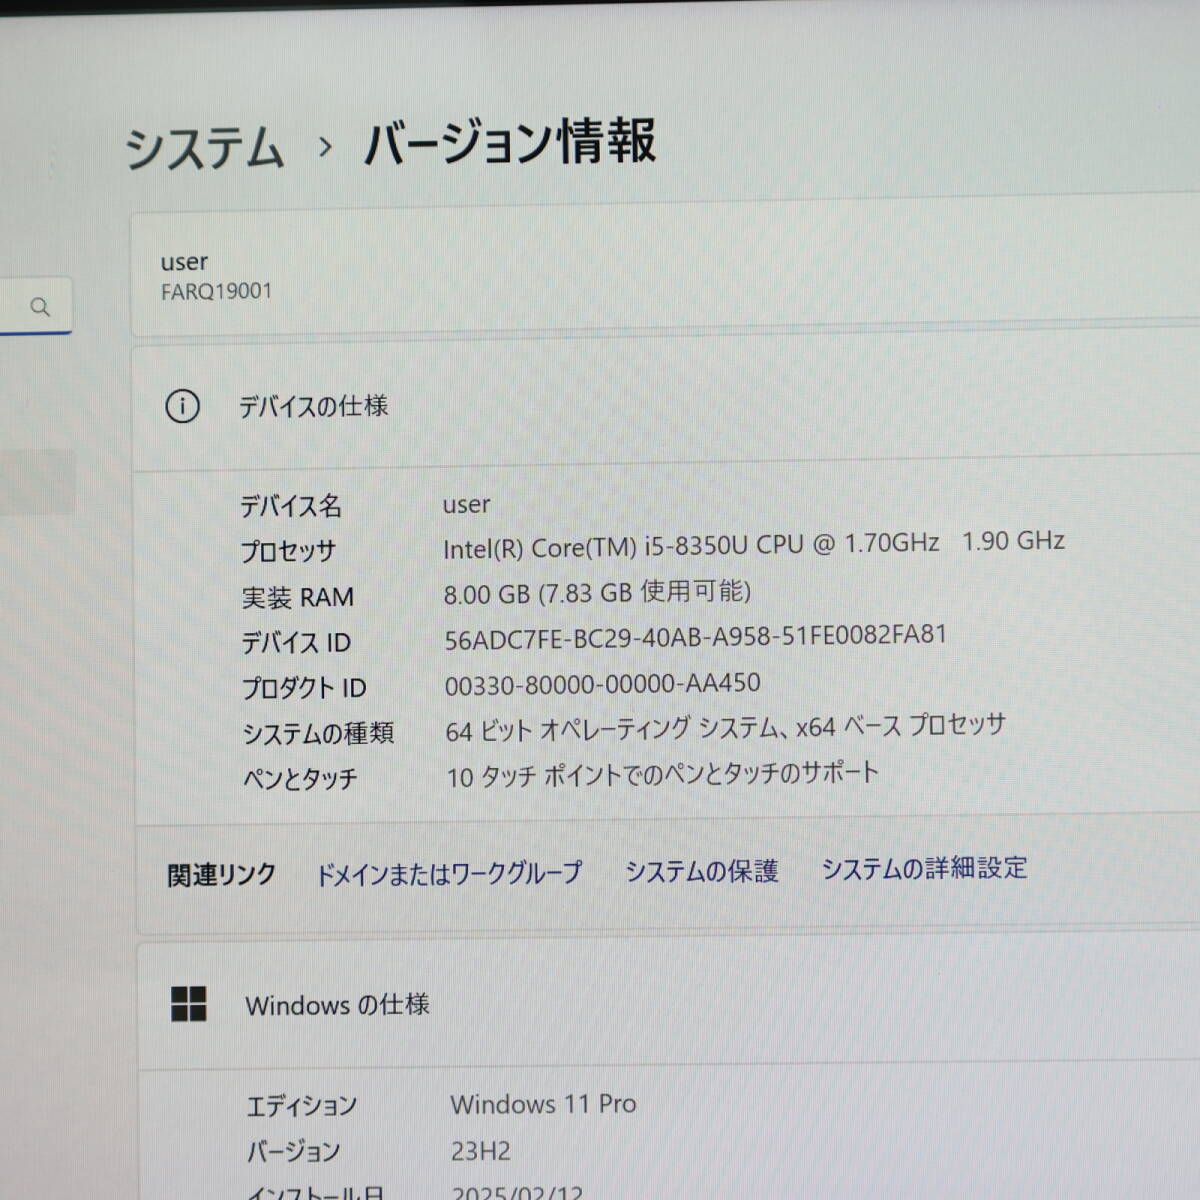Viewport: 1200px width, 1200px height.
Task: Click the search magnifier icon in sidebar
Action: pyautogui.click(x=40, y=307)
